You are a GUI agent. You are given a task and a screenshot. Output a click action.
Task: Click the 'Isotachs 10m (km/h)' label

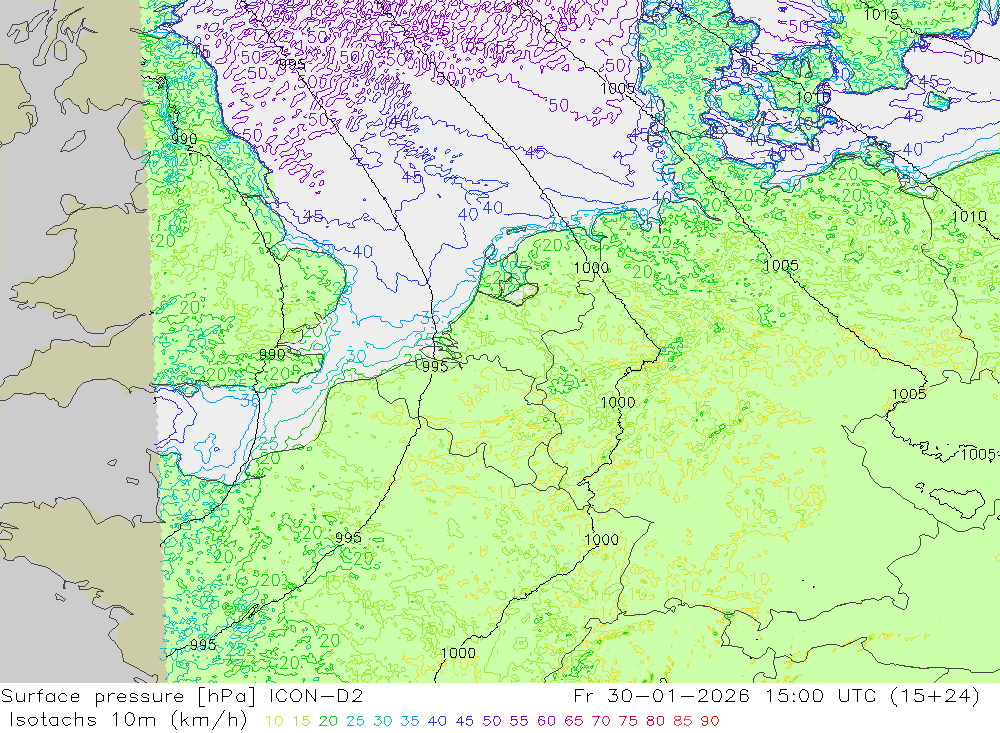point(128,720)
